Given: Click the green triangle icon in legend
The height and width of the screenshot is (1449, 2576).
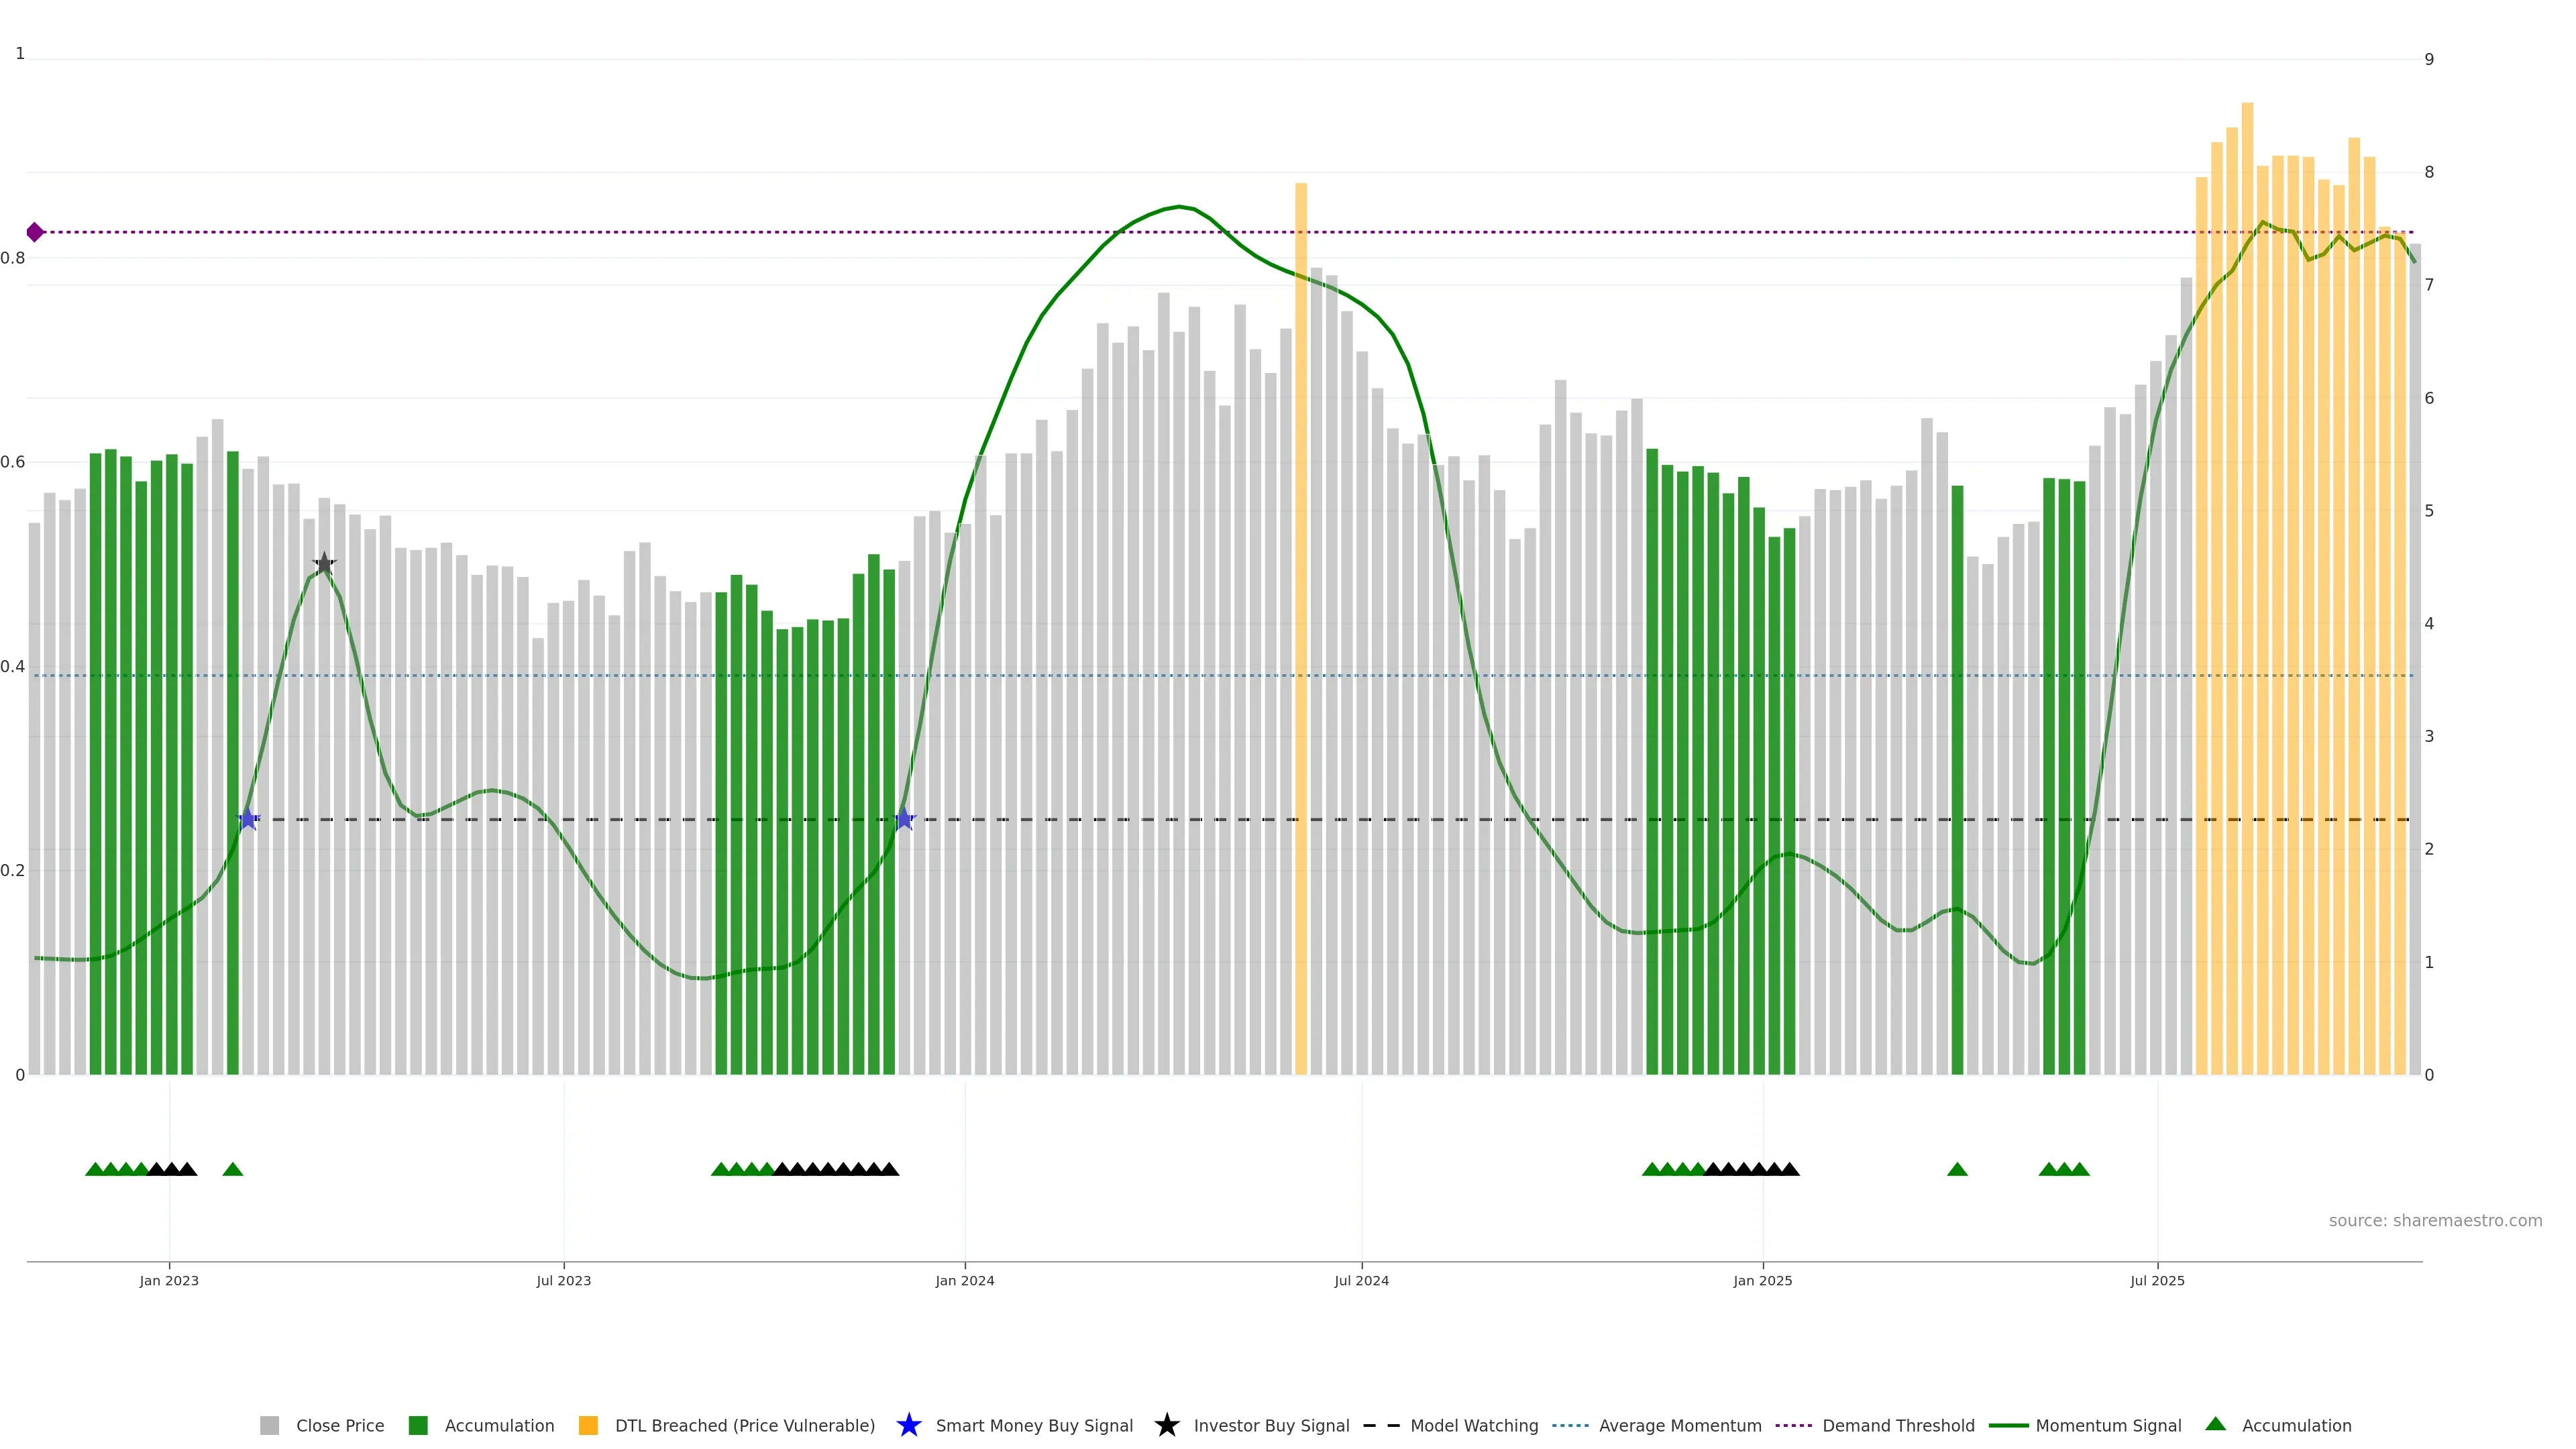Looking at the screenshot, I should [x=2215, y=1424].
